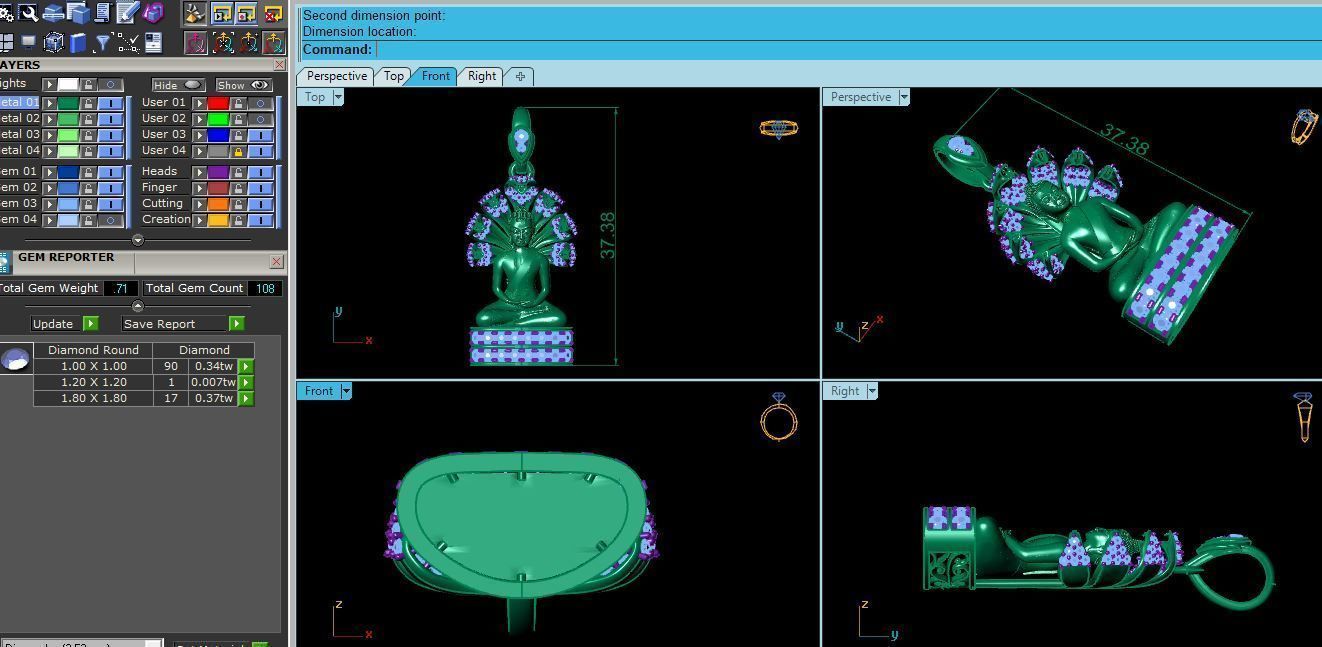The height and width of the screenshot is (647, 1322).
Task: Open Right viewport dropdown arrow
Action: 872,391
